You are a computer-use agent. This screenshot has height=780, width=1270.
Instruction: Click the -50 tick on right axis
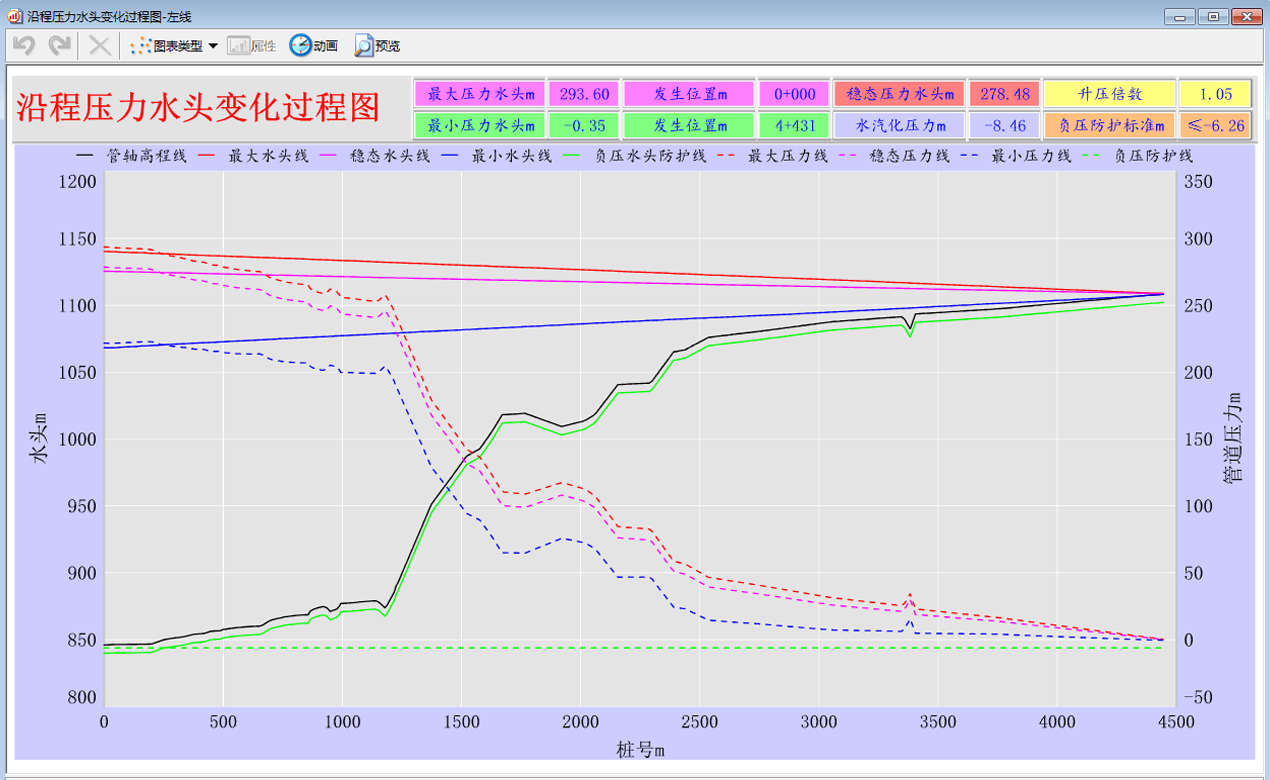(x=1197, y=698)
